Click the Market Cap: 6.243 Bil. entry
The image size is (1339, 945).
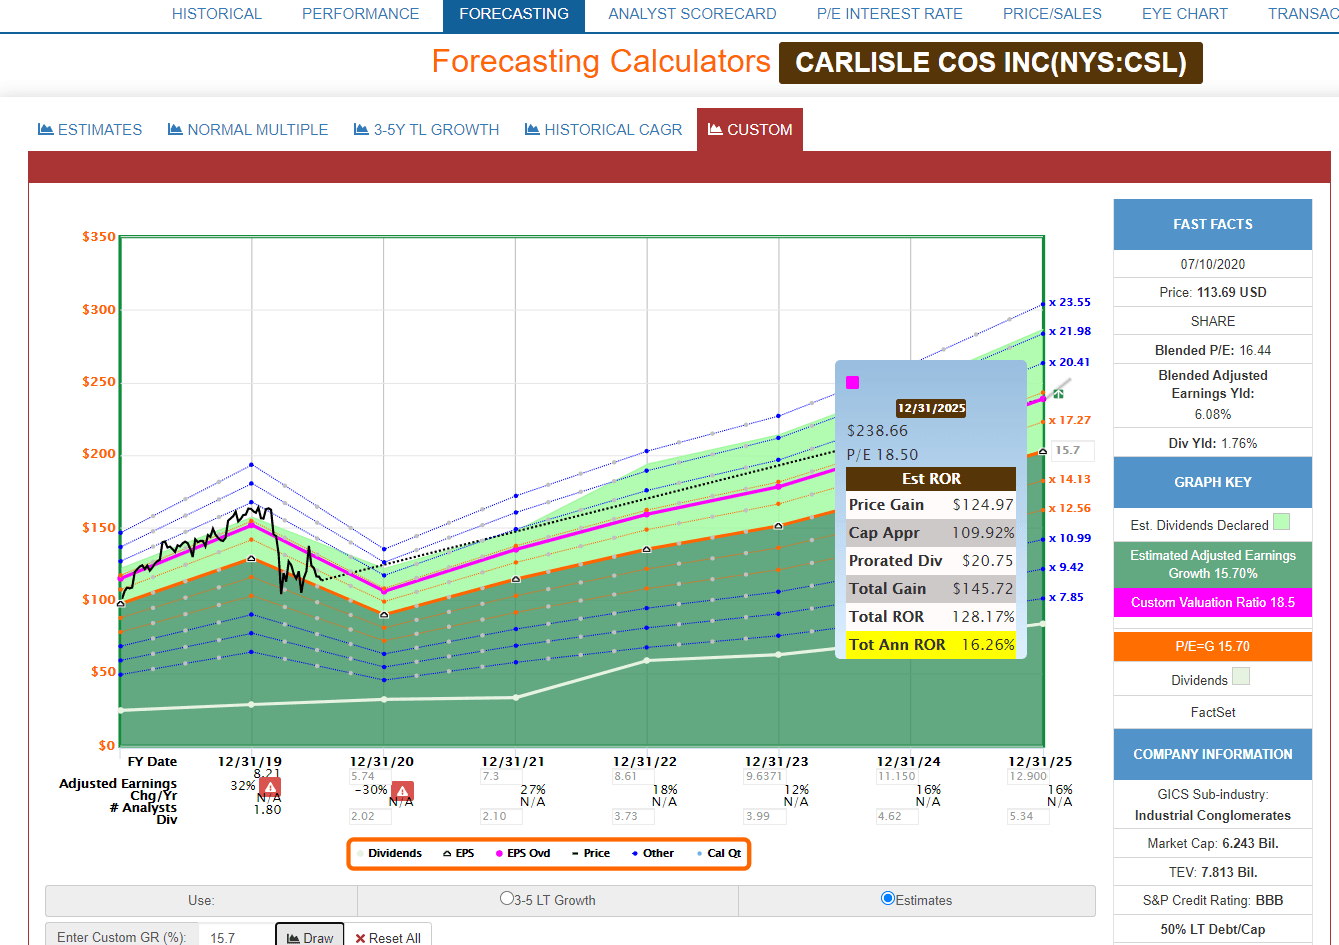coord(1213,843)
